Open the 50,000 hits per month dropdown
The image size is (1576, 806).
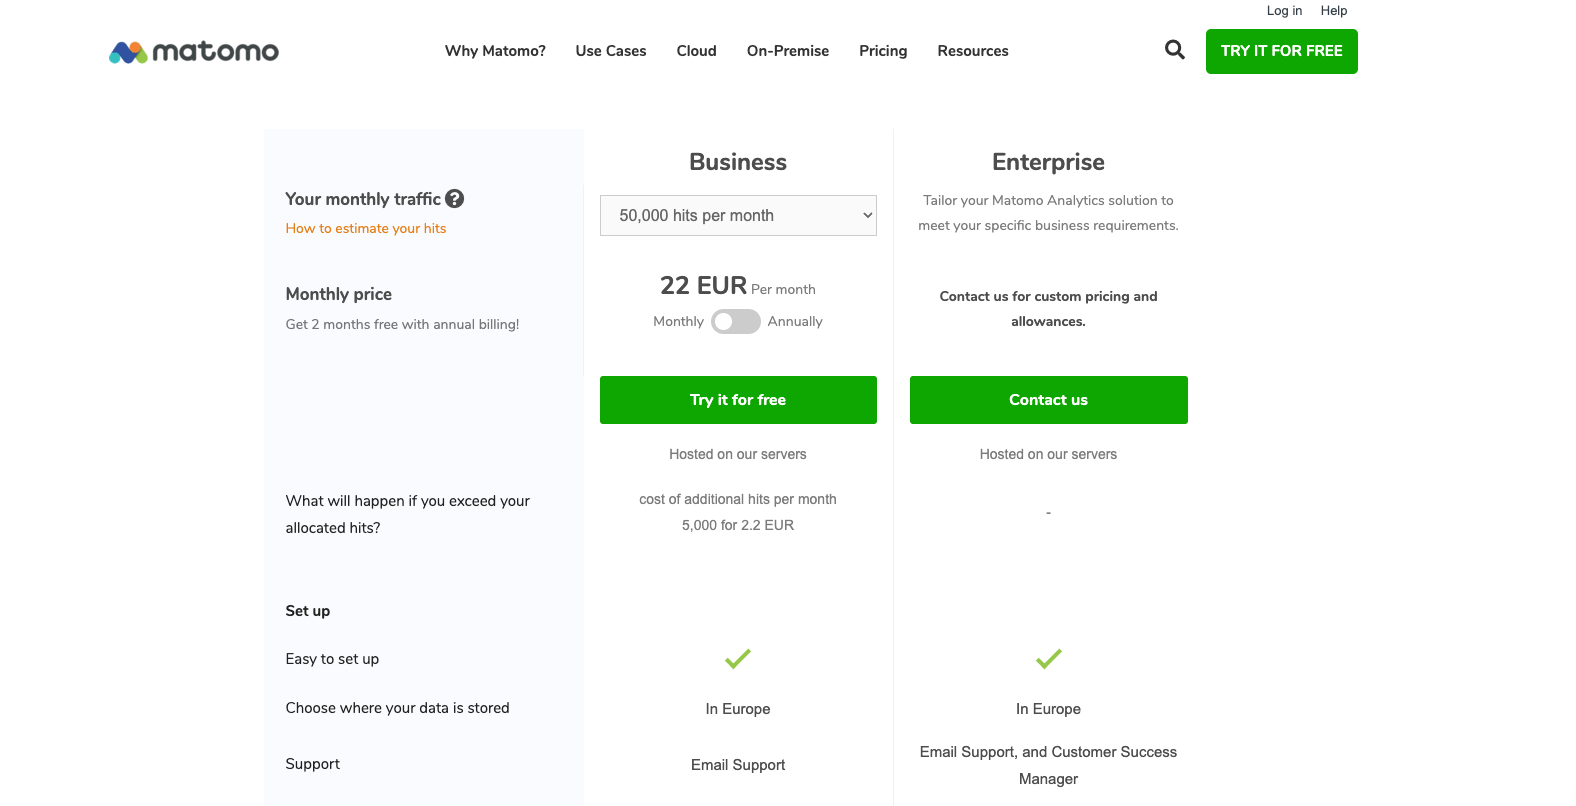(738, 216)
